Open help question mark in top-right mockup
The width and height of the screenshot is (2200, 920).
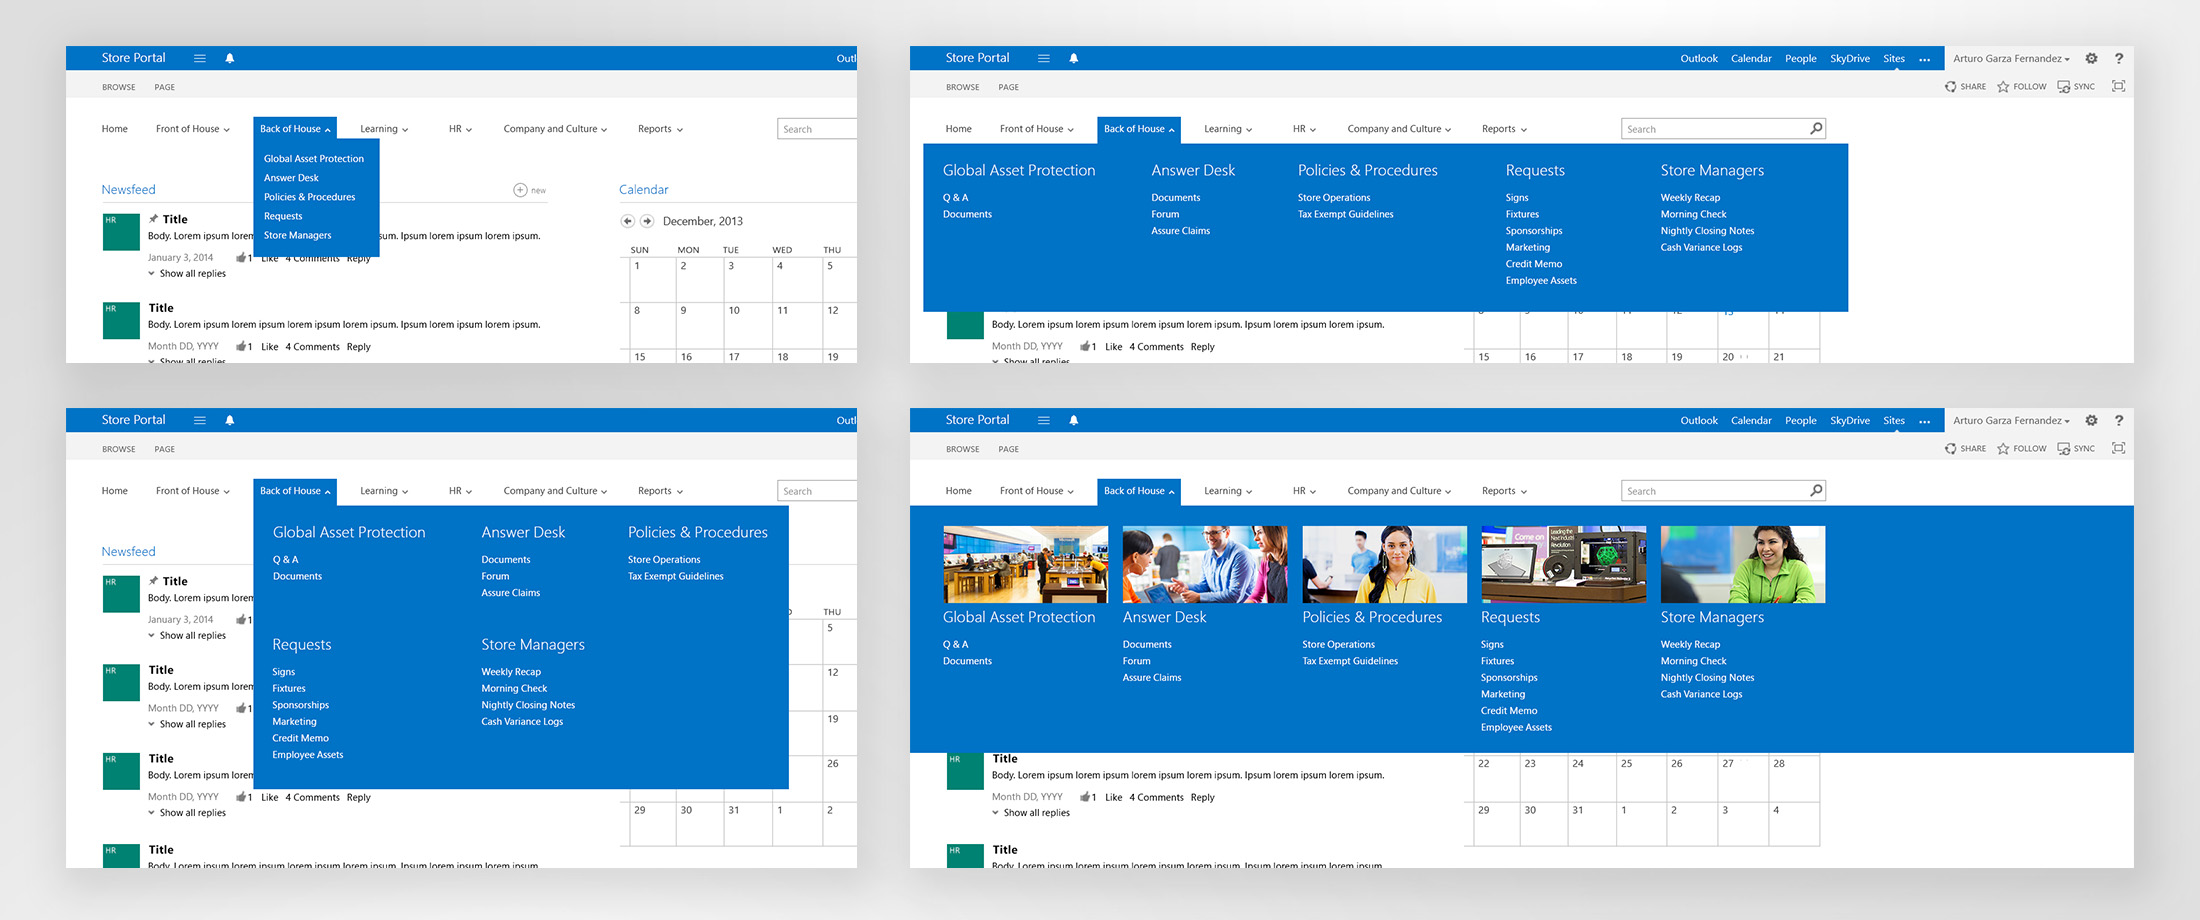pyautogui.click(x=2119, y=58)
